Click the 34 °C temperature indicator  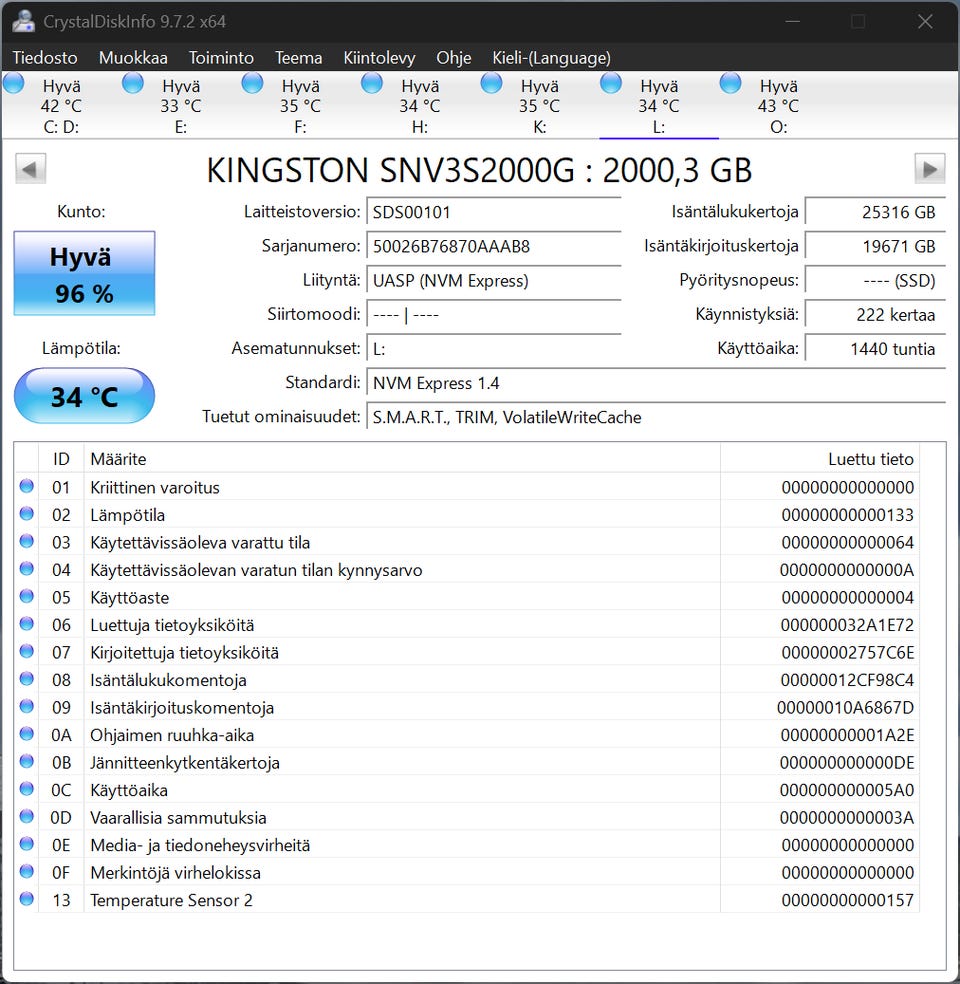pos(84,396)
